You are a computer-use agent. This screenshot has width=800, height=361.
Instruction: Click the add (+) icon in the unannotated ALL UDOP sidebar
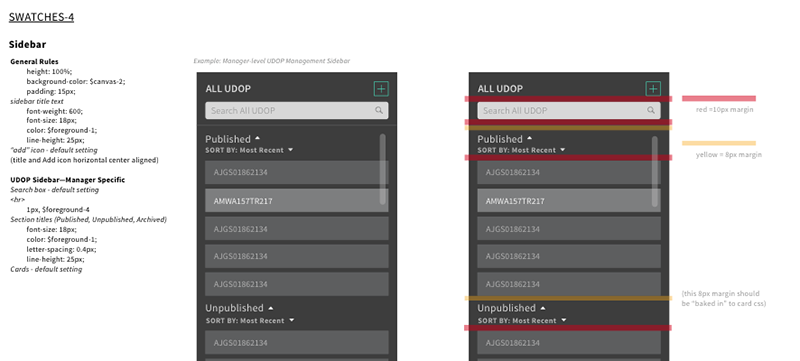[381, 89]
